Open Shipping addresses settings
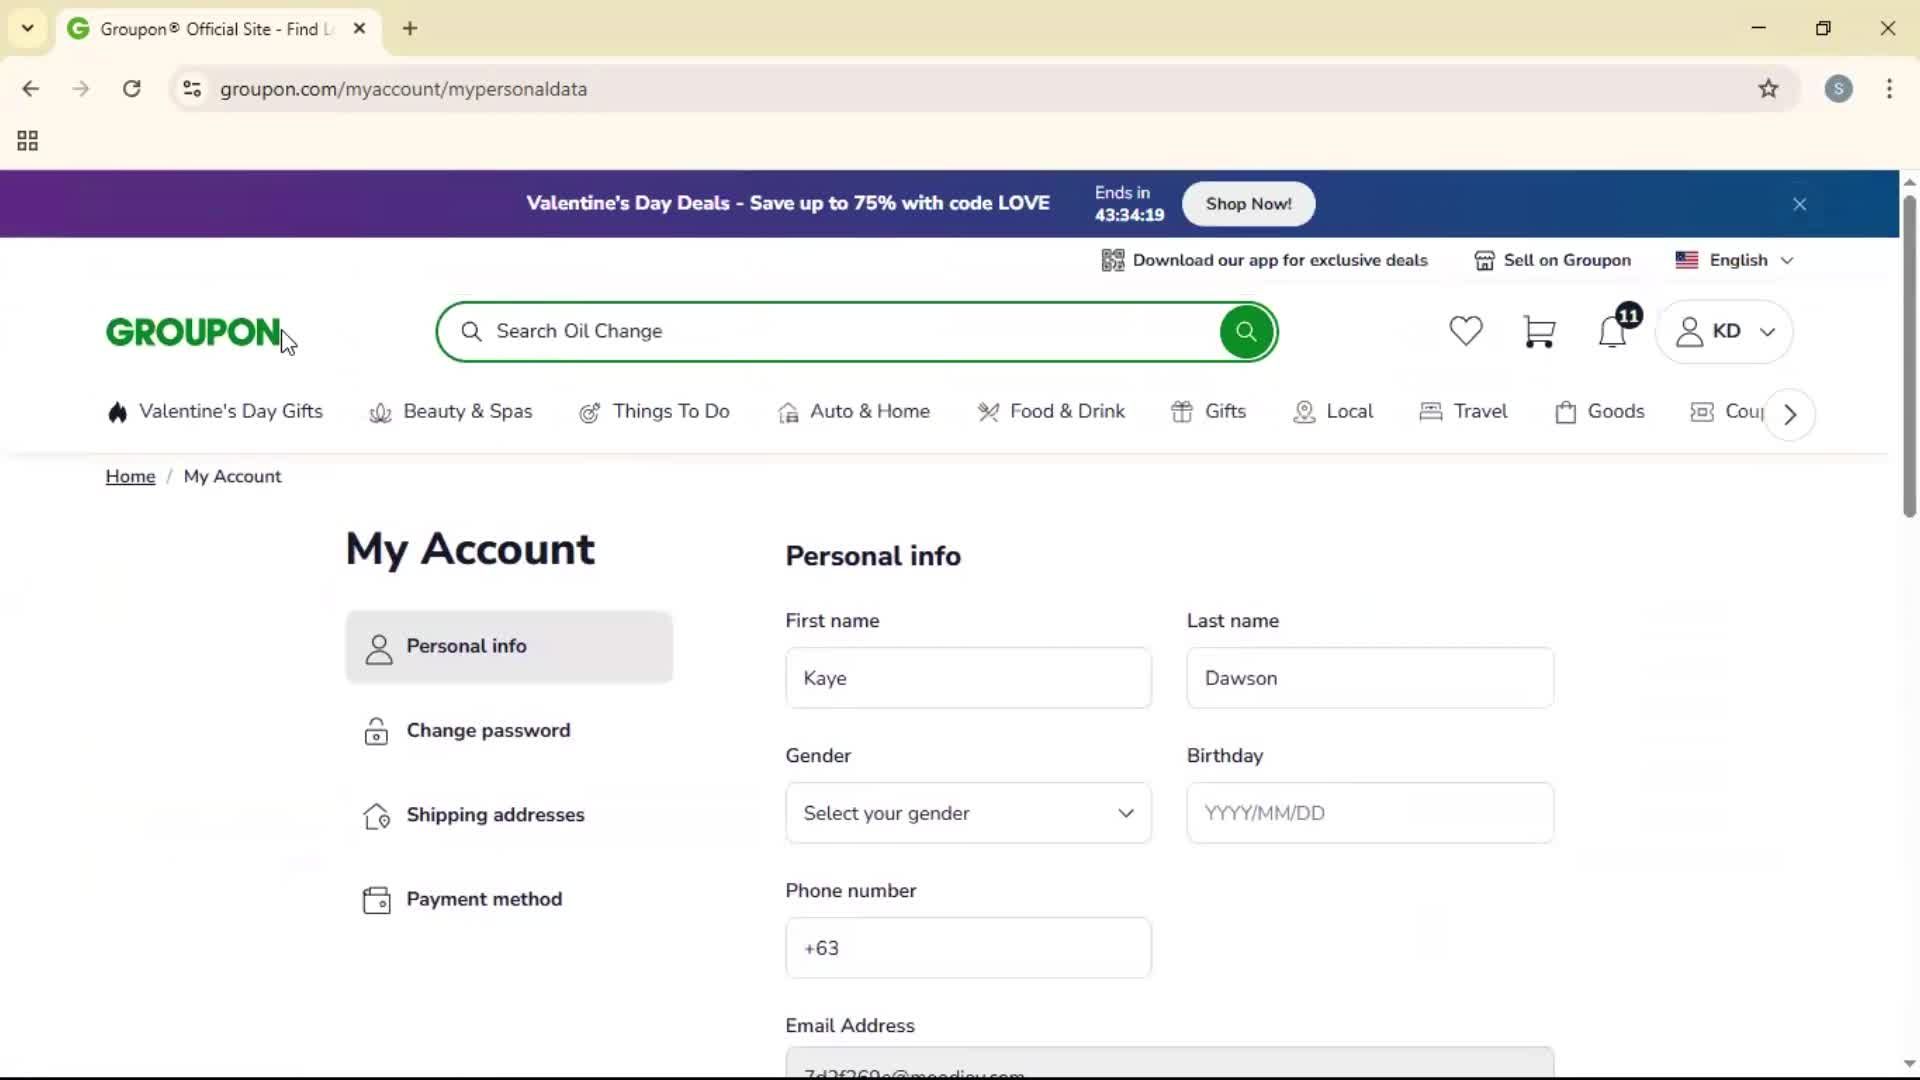Viewport: 1920px width, 1080px height. click(495, 814)
